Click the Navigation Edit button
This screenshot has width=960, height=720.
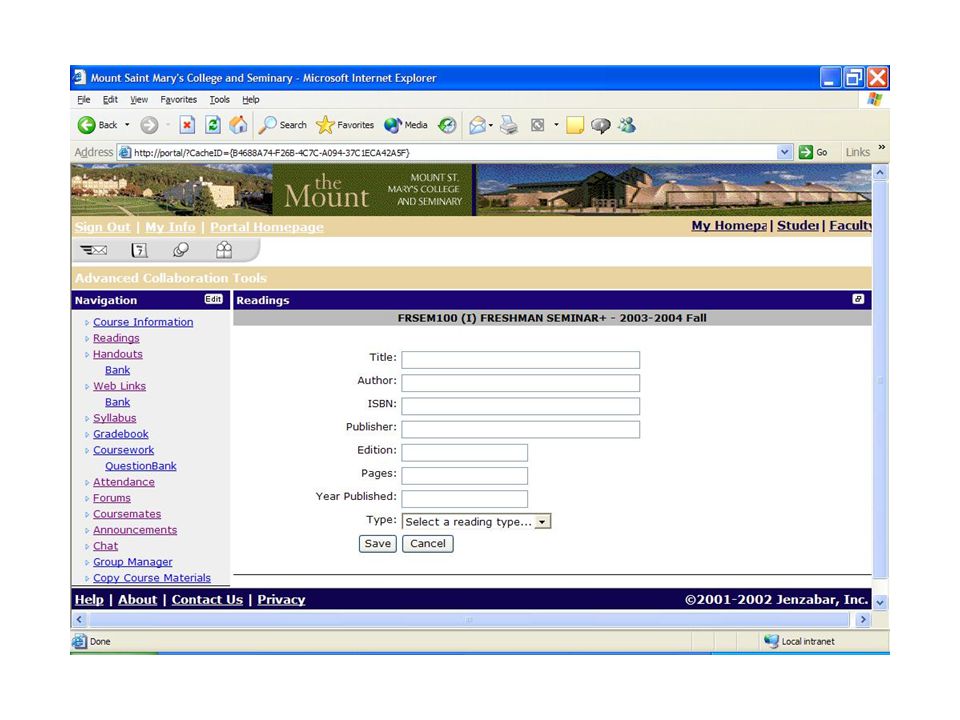[213, 299]
